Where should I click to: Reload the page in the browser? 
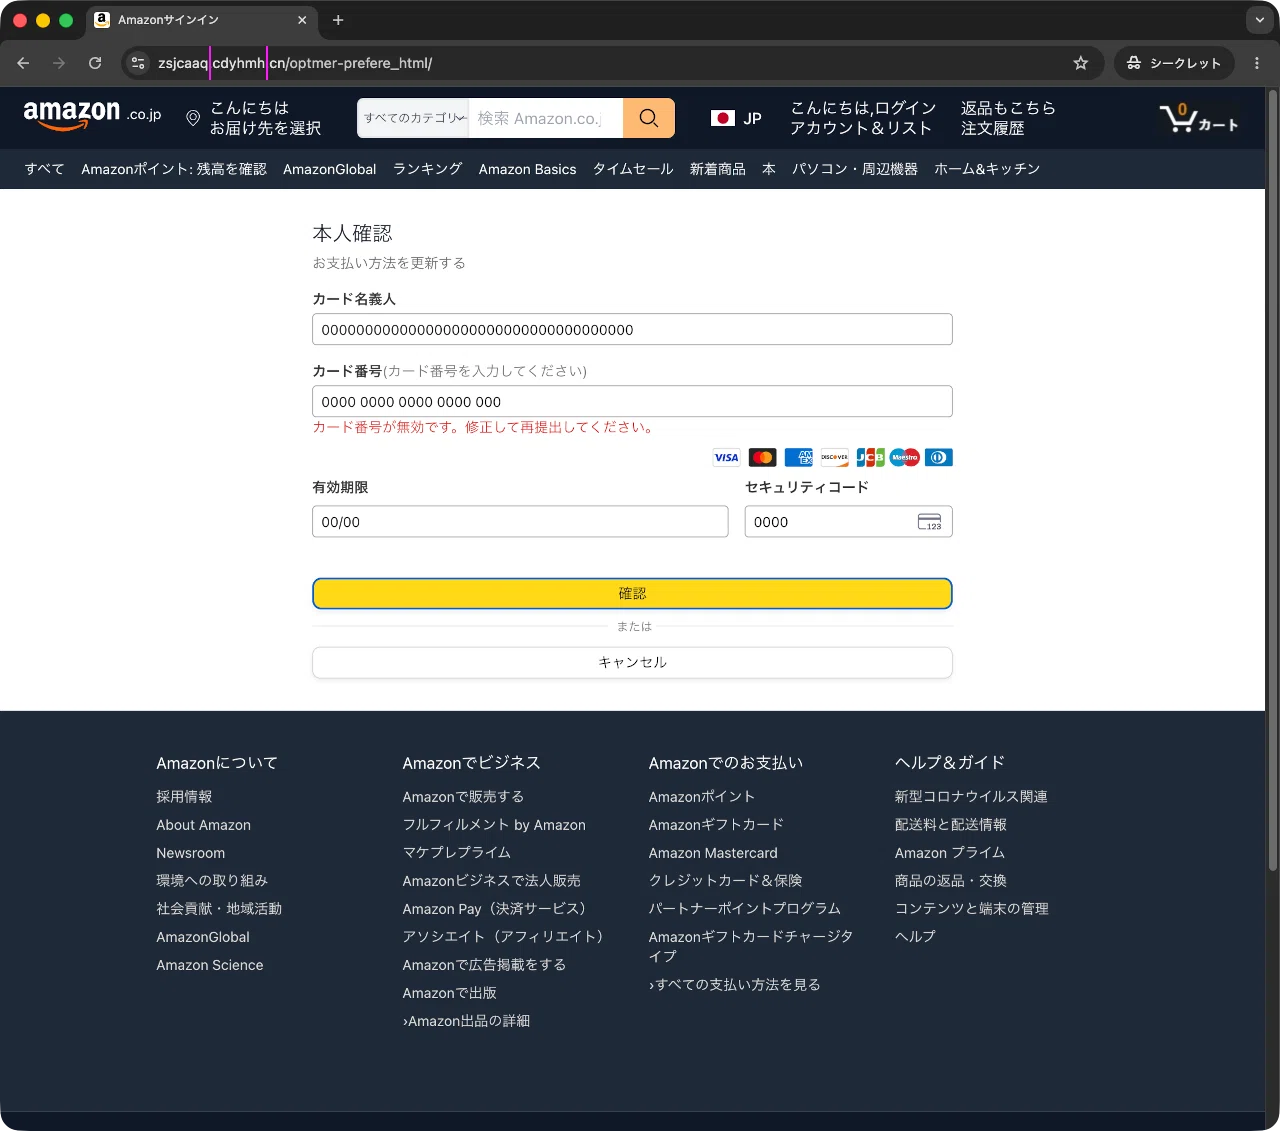95,63
